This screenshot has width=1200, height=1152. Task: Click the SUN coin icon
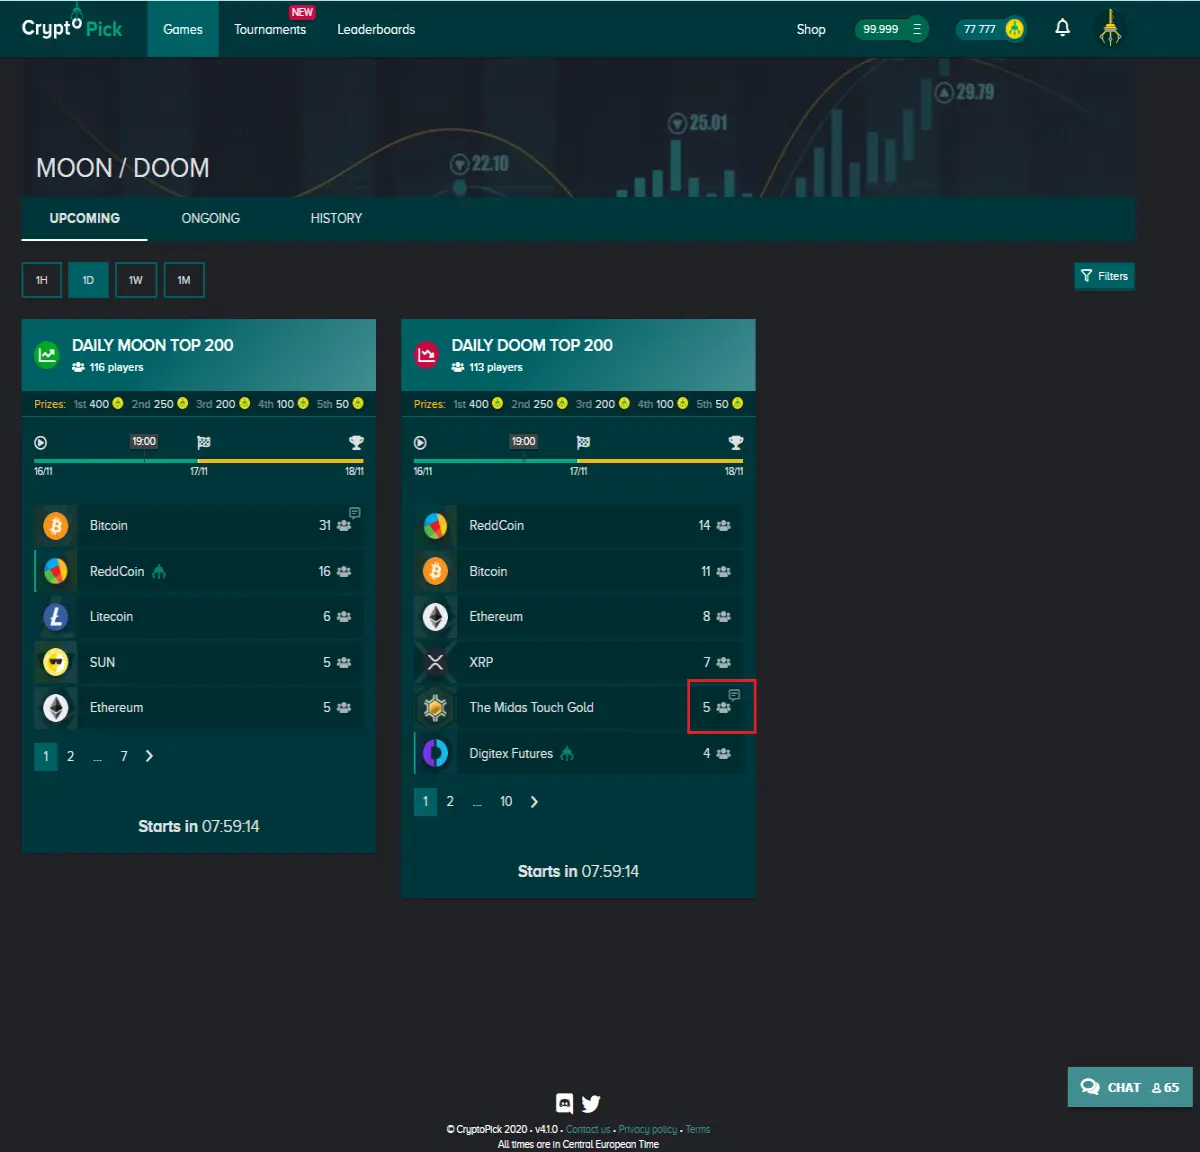point(55,662)
